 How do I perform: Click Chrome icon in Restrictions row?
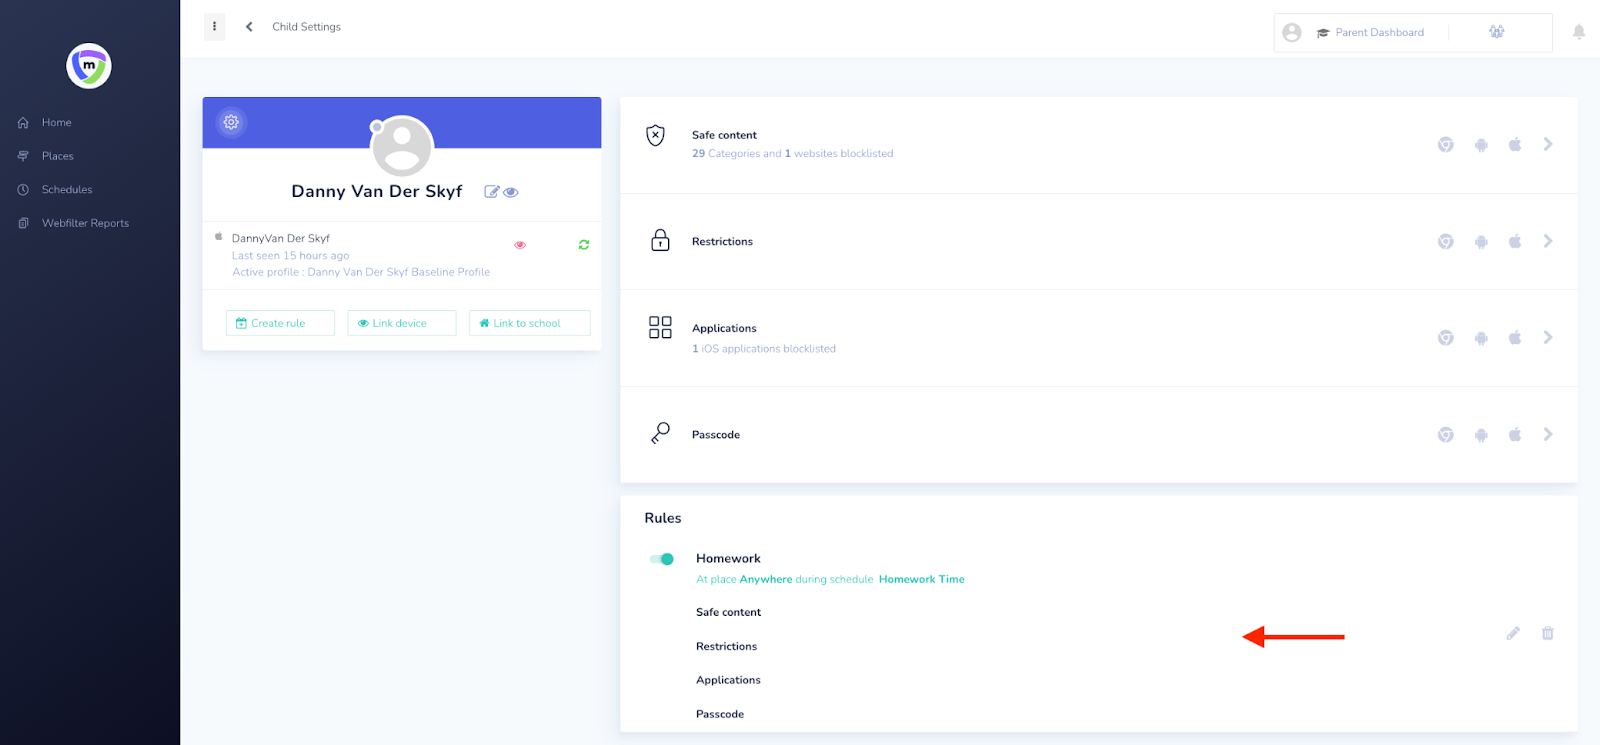point(1446,241)
